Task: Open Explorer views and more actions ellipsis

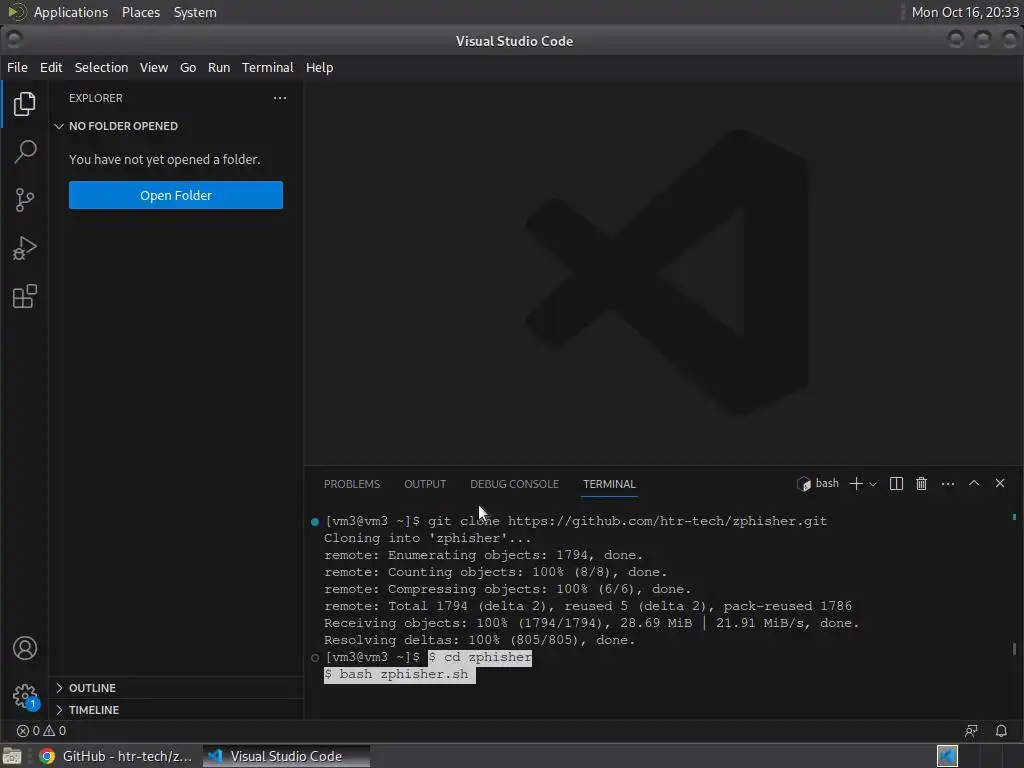Action: 280,98
